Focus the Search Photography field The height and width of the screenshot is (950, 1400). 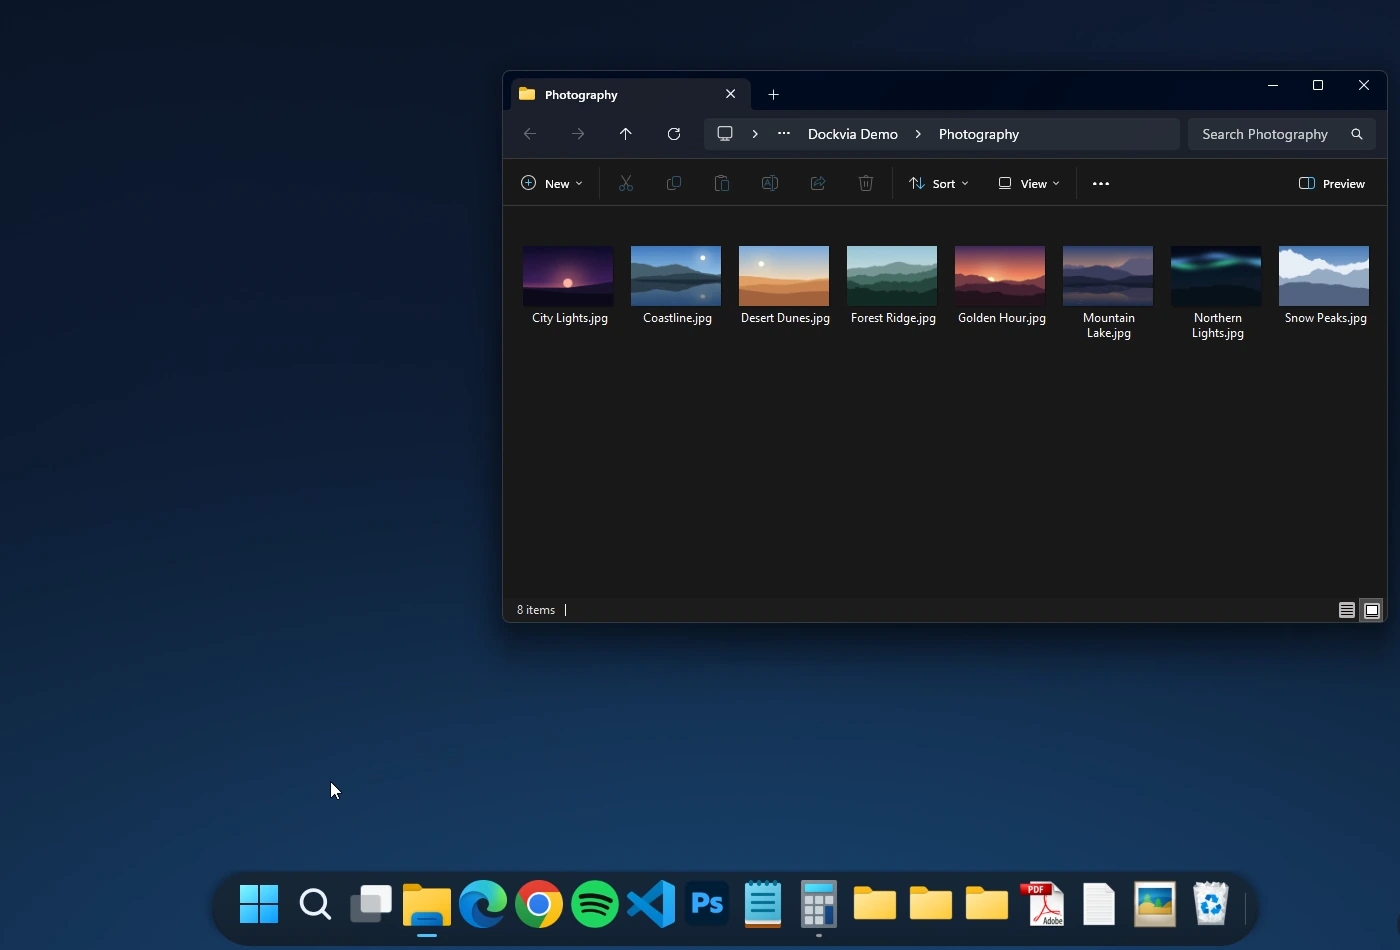(x=1282, y=134)
